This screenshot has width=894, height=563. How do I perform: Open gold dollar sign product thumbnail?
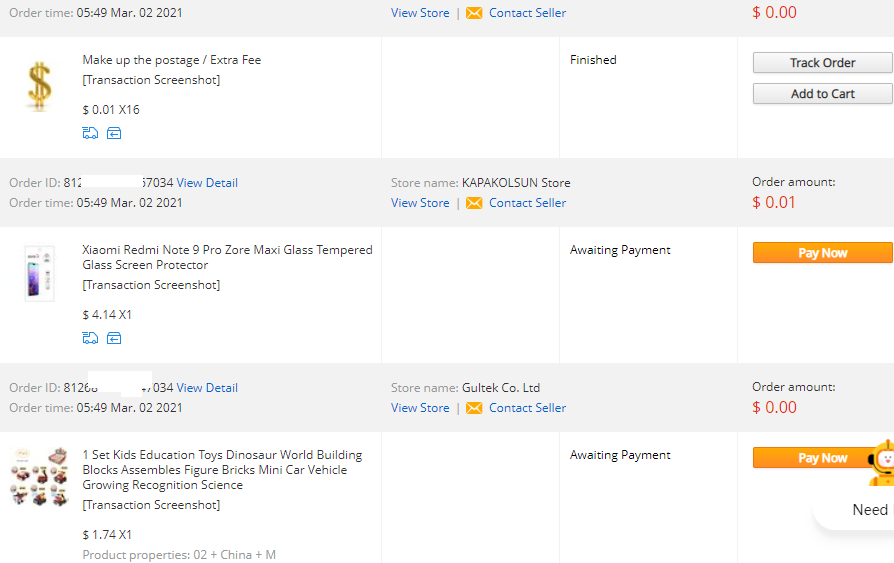tap(39, 86)
